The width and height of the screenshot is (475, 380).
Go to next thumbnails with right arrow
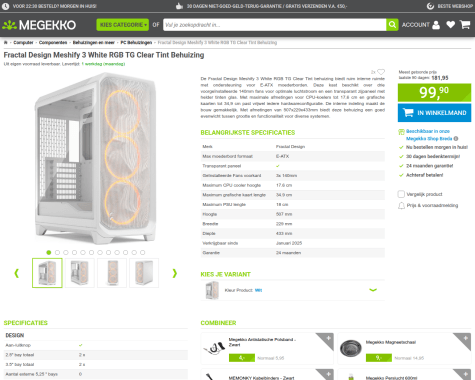click(175, 273)
